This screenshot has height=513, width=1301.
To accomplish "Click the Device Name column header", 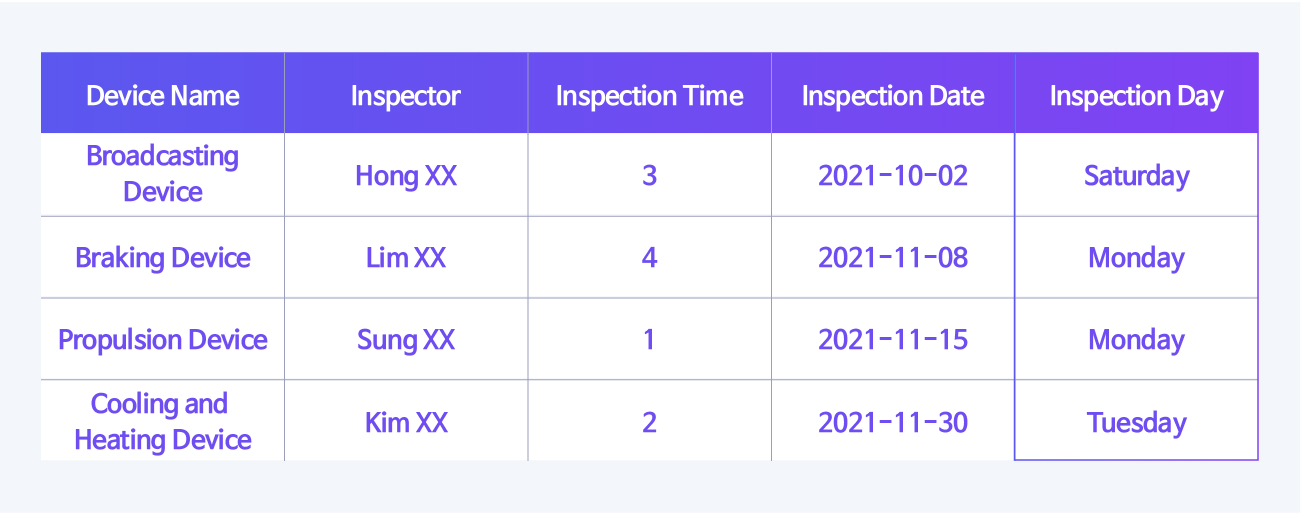I will click(163, 96).
